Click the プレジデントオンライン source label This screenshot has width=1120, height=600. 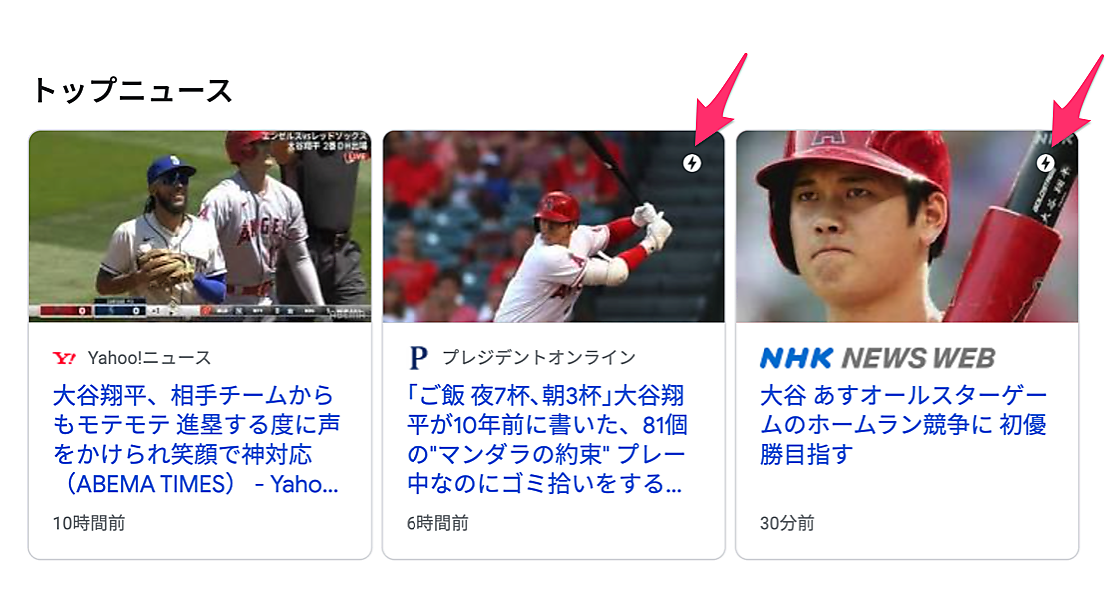tap(539, 357)
